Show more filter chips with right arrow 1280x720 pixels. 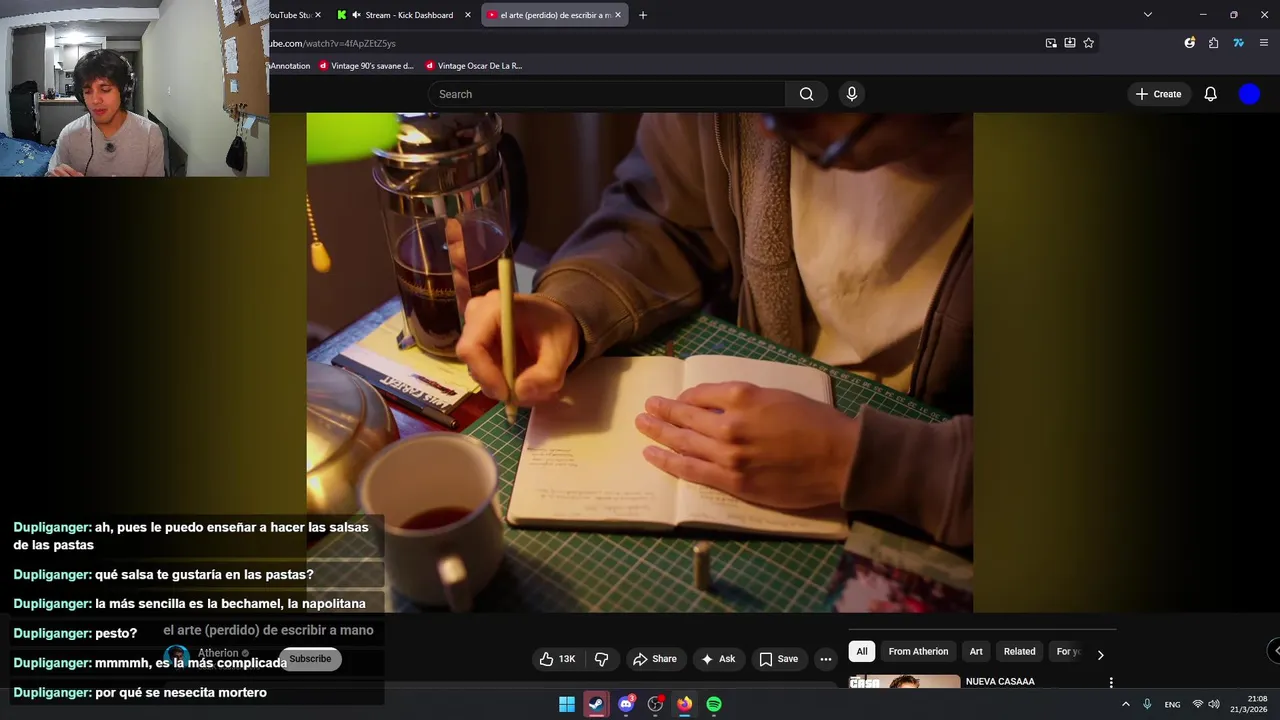[1100, 655]
